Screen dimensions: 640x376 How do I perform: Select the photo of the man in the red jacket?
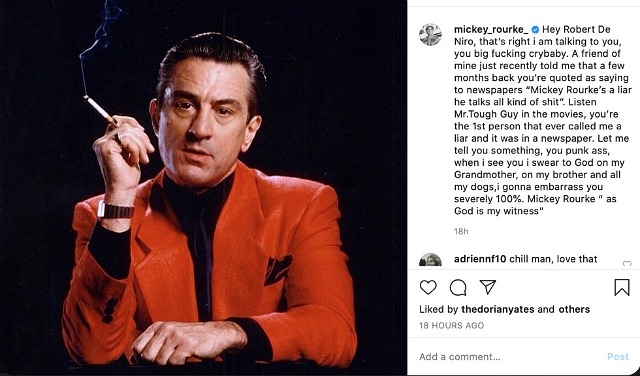pyautogui.click(x=203, y=188)
